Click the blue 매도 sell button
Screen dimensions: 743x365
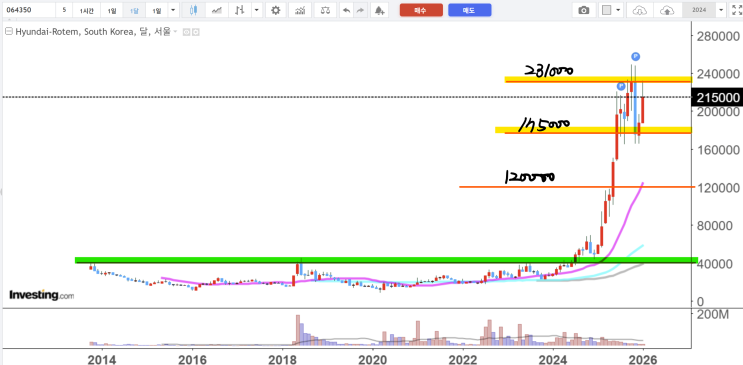tap(470, 10)
